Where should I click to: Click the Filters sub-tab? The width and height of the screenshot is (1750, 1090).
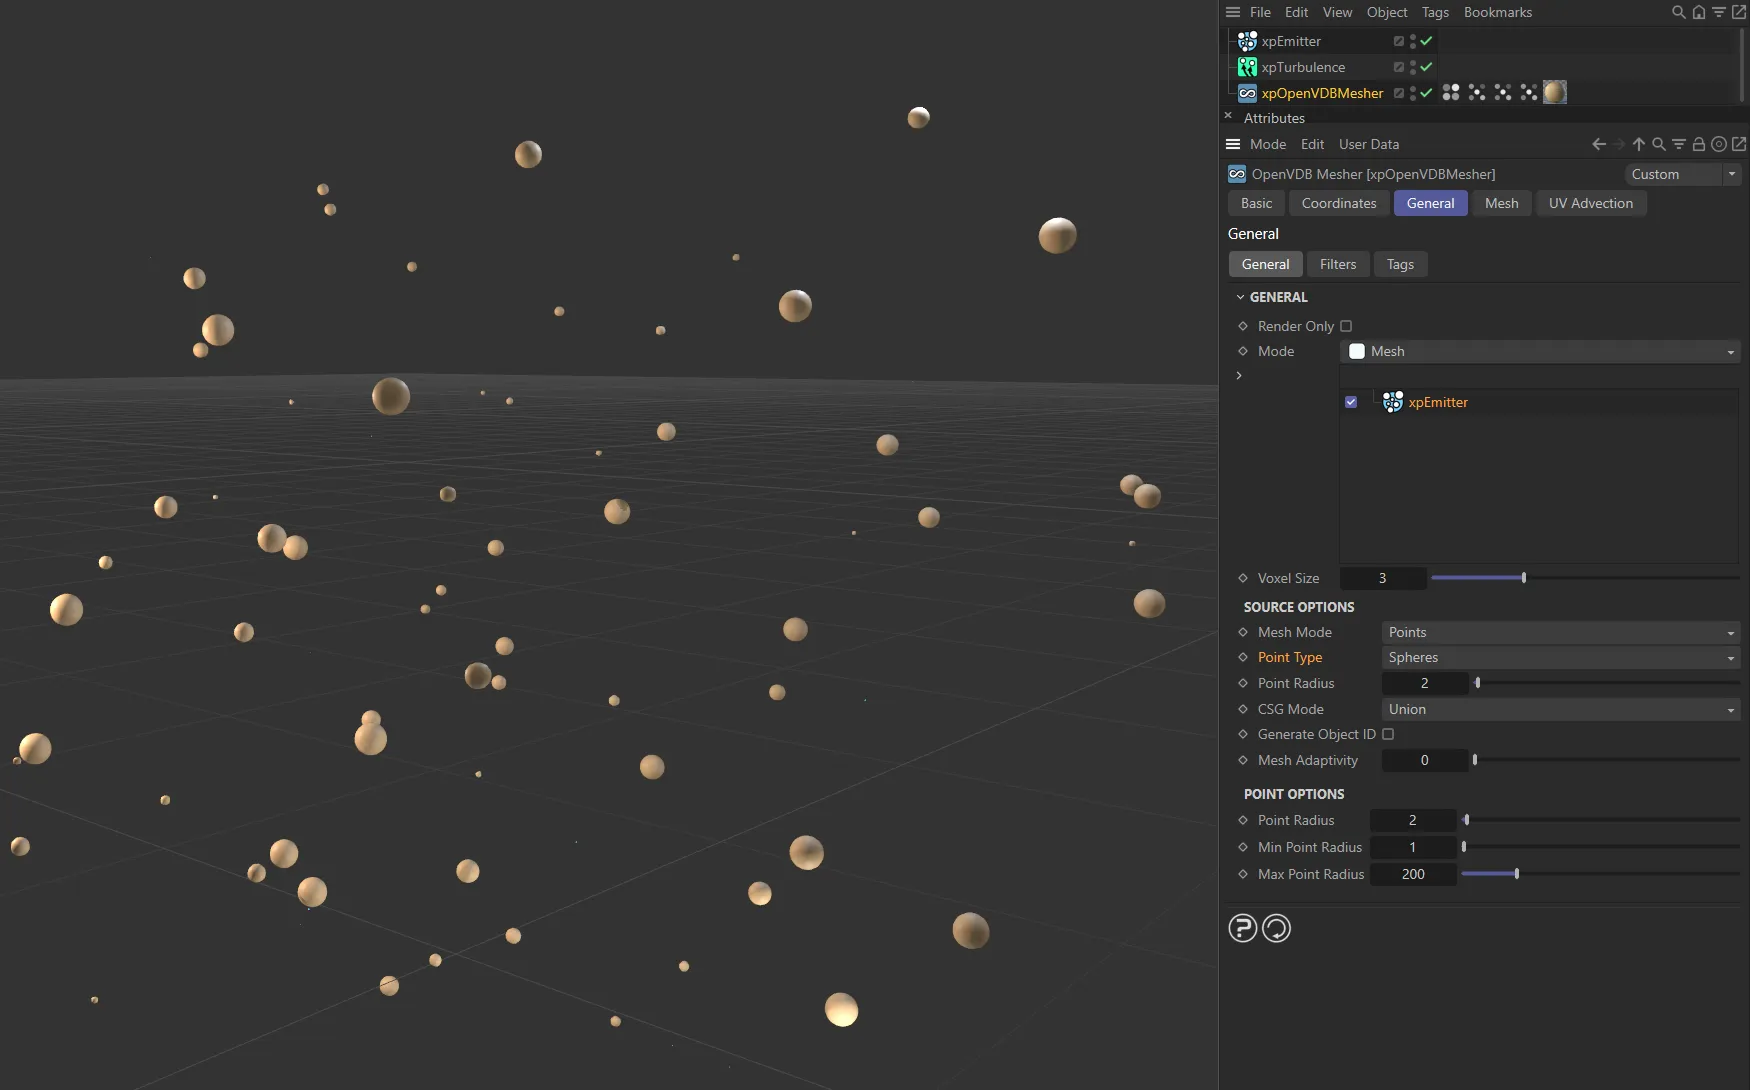[1338, 264]
